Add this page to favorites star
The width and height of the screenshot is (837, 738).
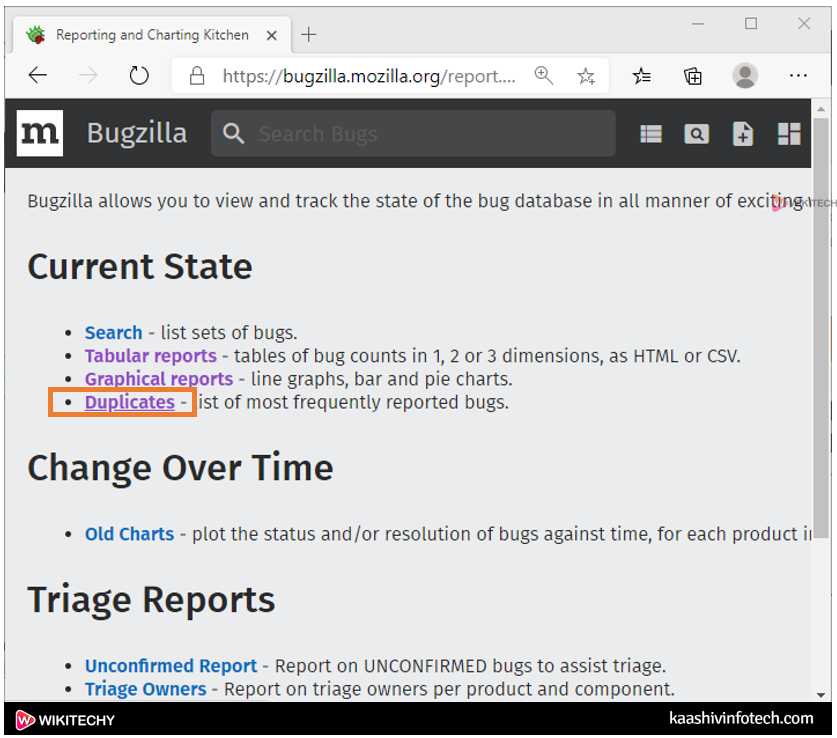(586, 76)
